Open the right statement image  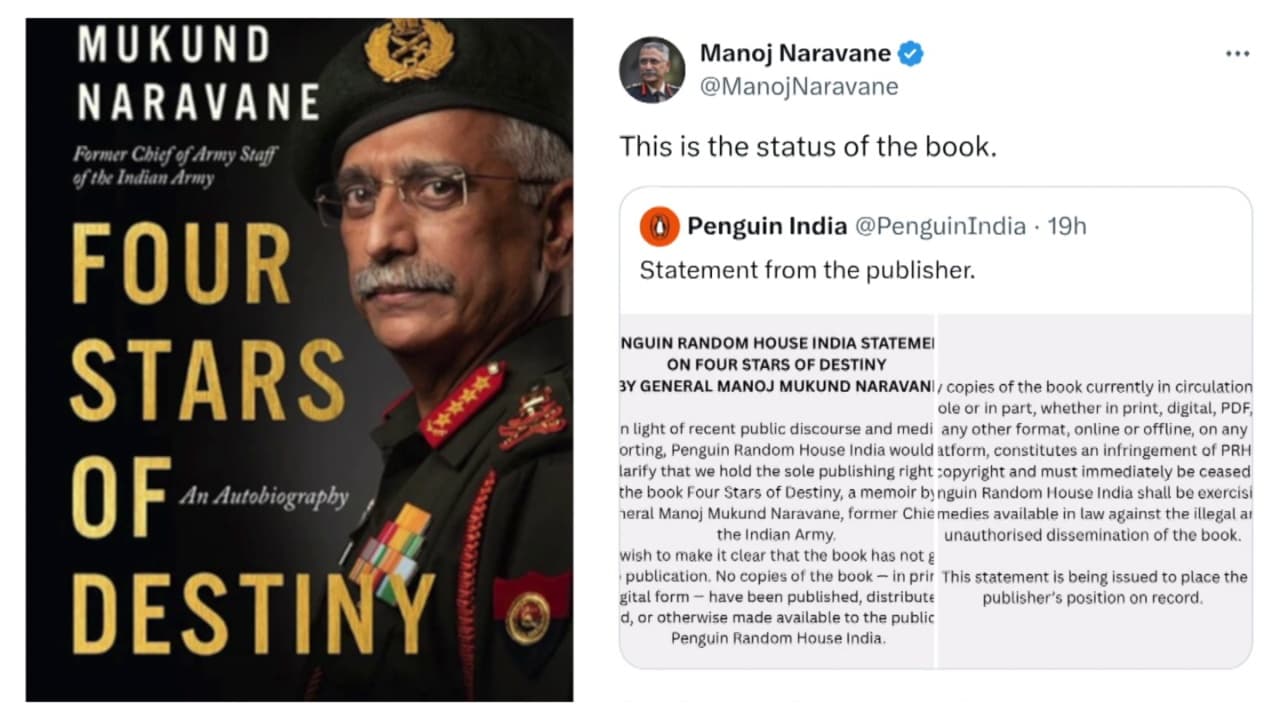[x=1095, y=491]
